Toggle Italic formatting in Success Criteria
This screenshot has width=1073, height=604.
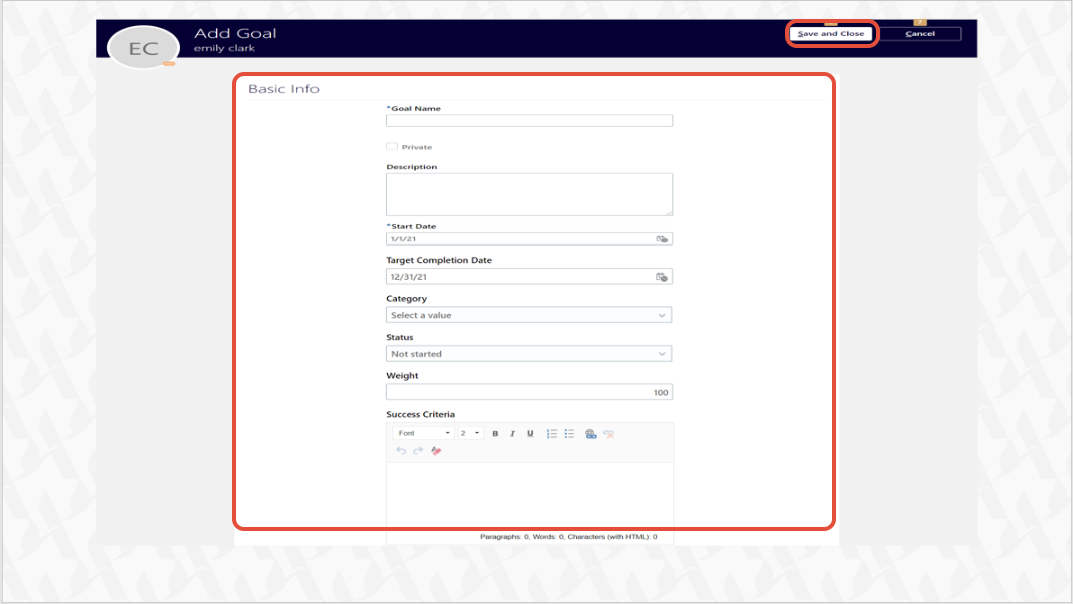(513, 434)
